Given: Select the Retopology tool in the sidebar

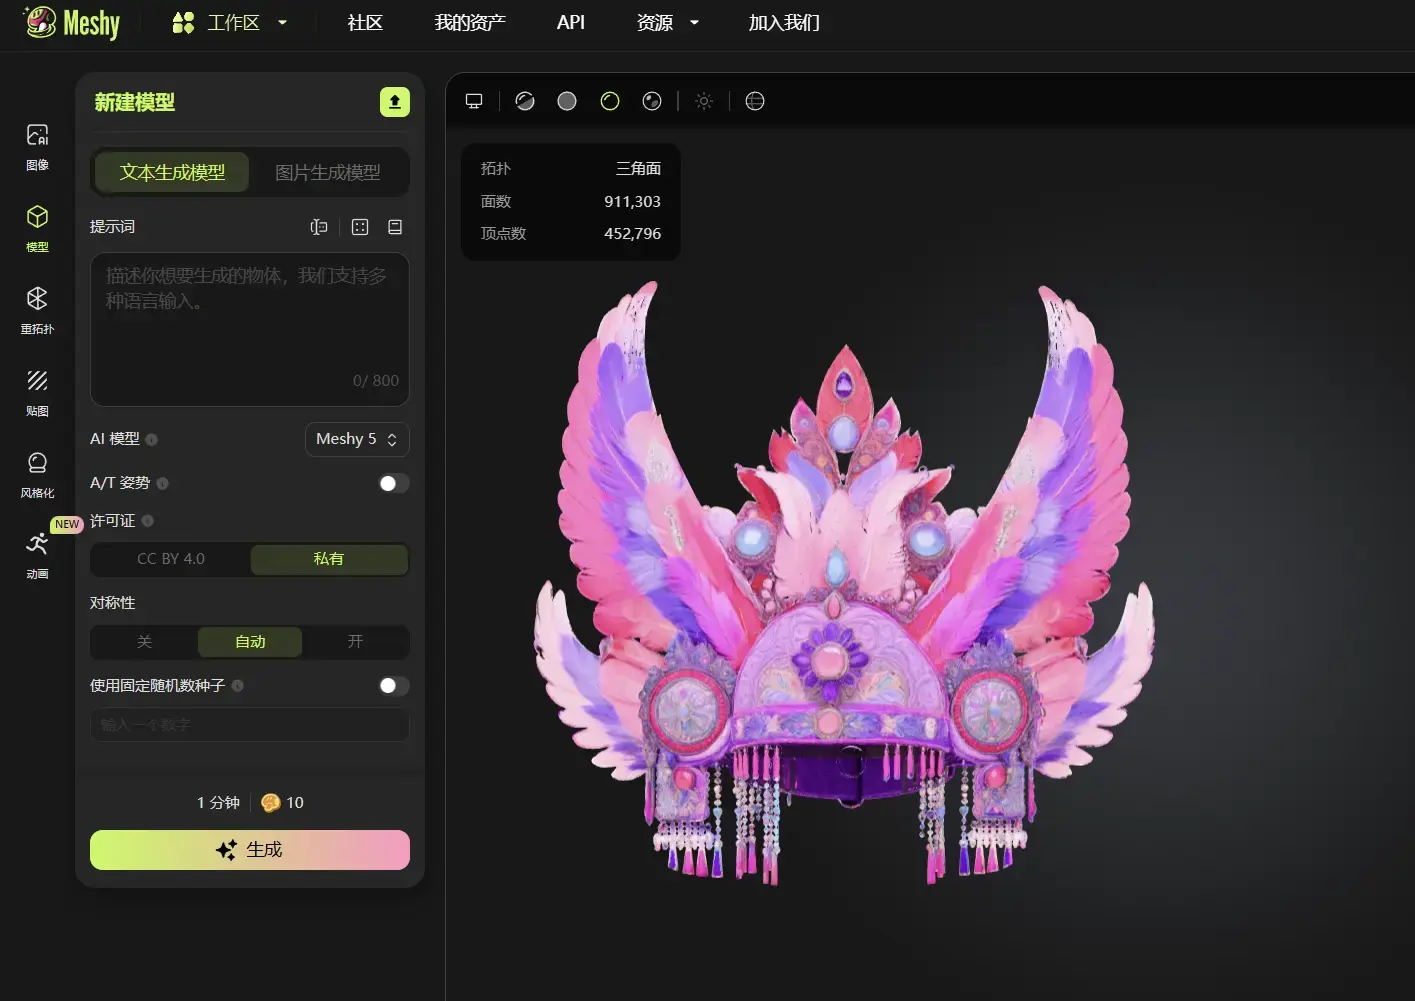Looking at the screenshot, I should 37,309.
